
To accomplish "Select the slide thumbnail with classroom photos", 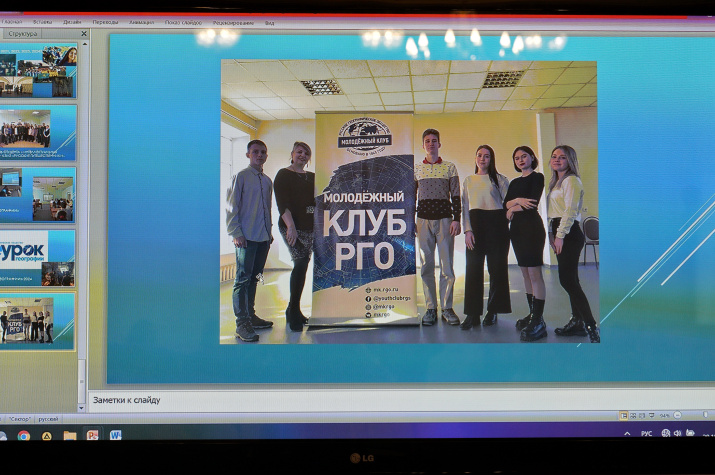I will (38, 195).
